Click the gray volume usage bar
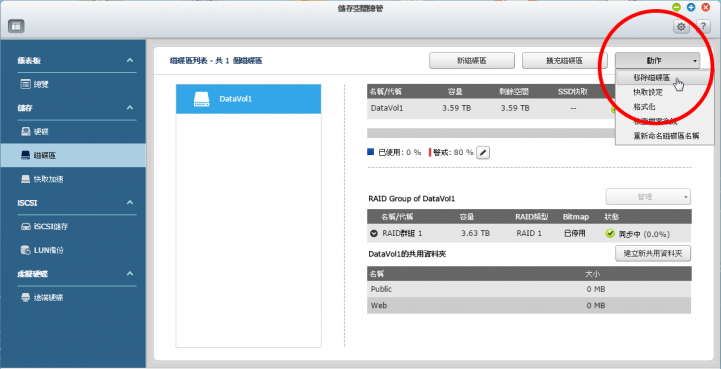This screenshot has height=369, width=721. (x=491, y=133)
